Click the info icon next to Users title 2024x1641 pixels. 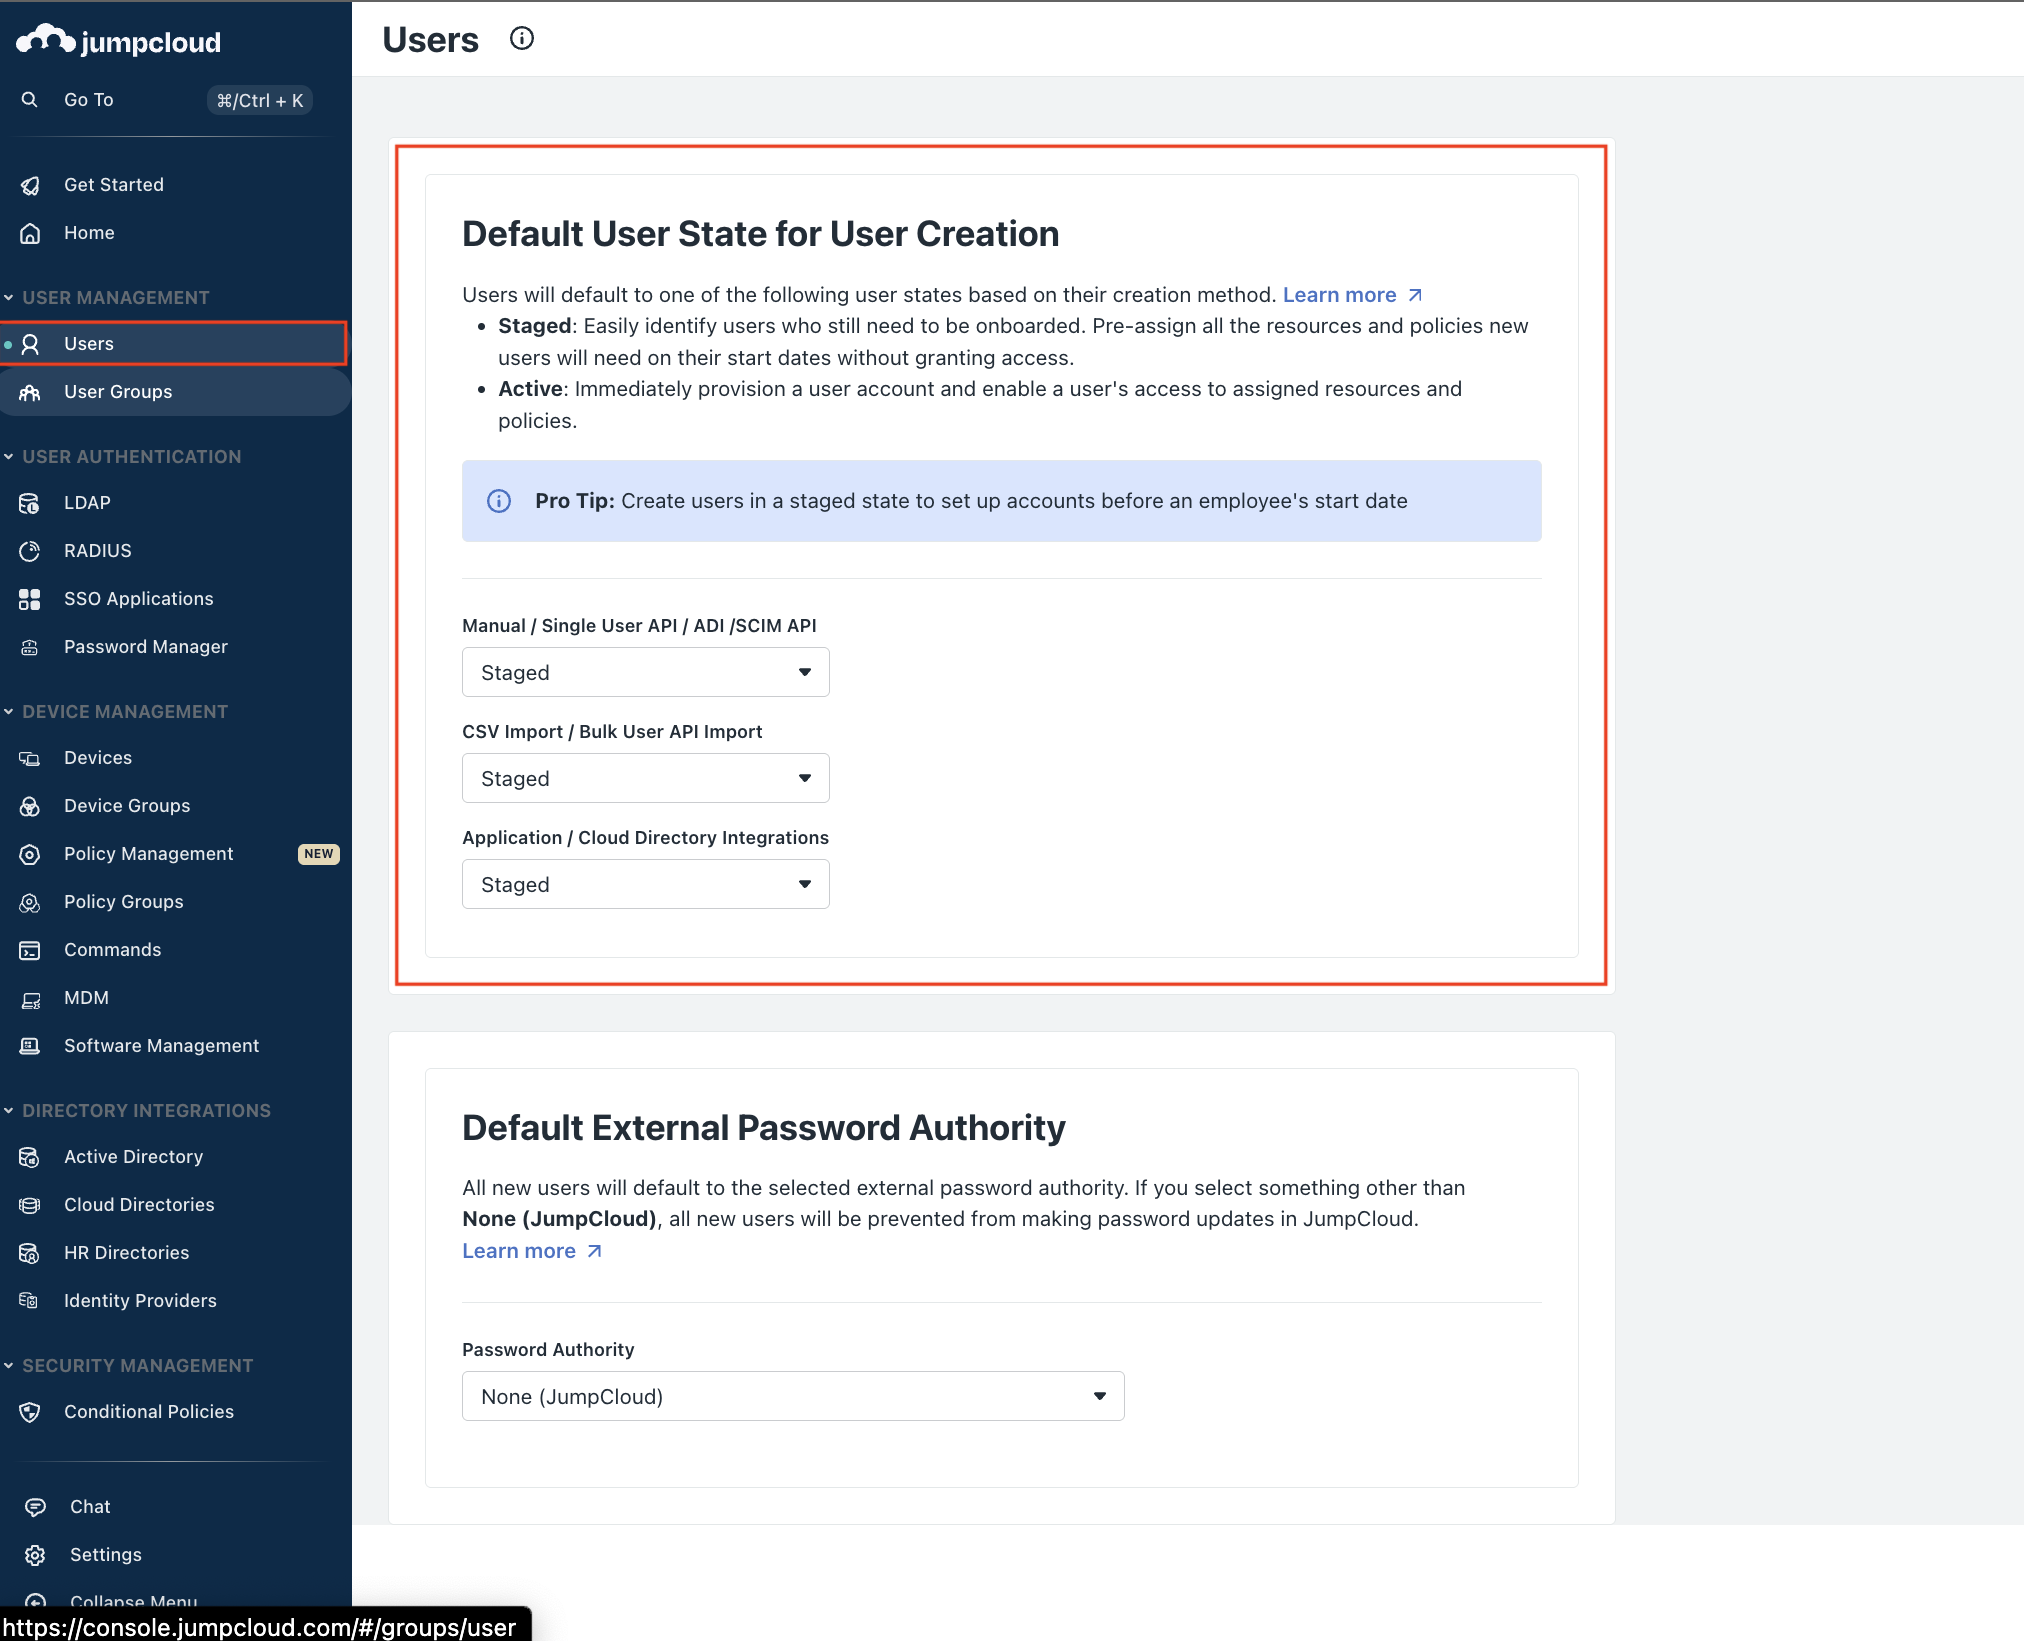coord(522,39)
